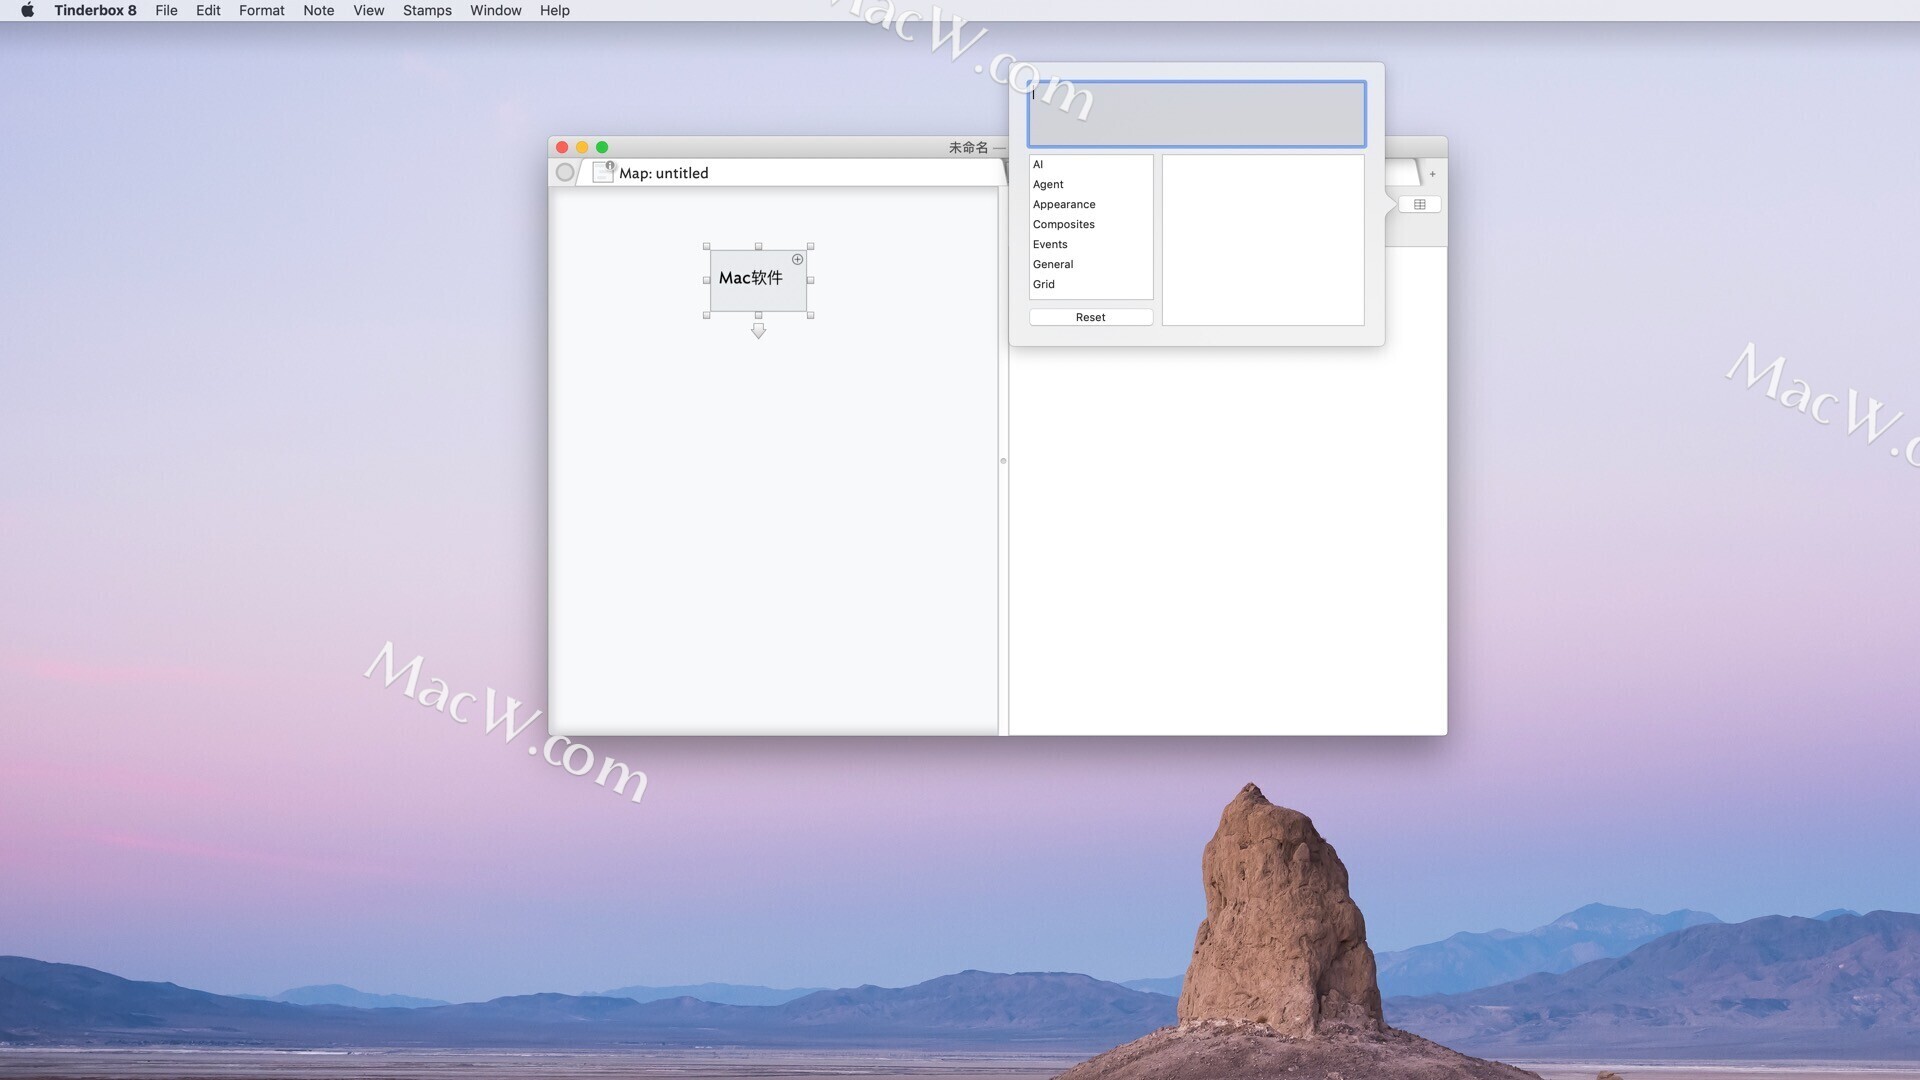This screenshot has width=1920, height=1080.
Task: Select the General attribute group
Action: 1091,264
